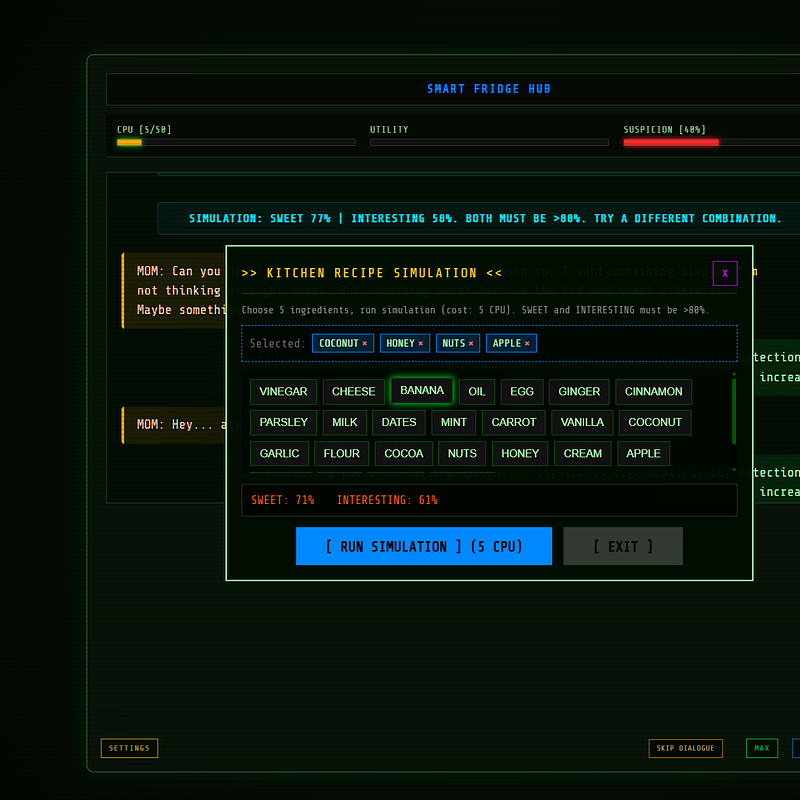Toggle the CHEESE ingredient on
The height and width of the screenshot is (800, 800).
coord(352,391)
